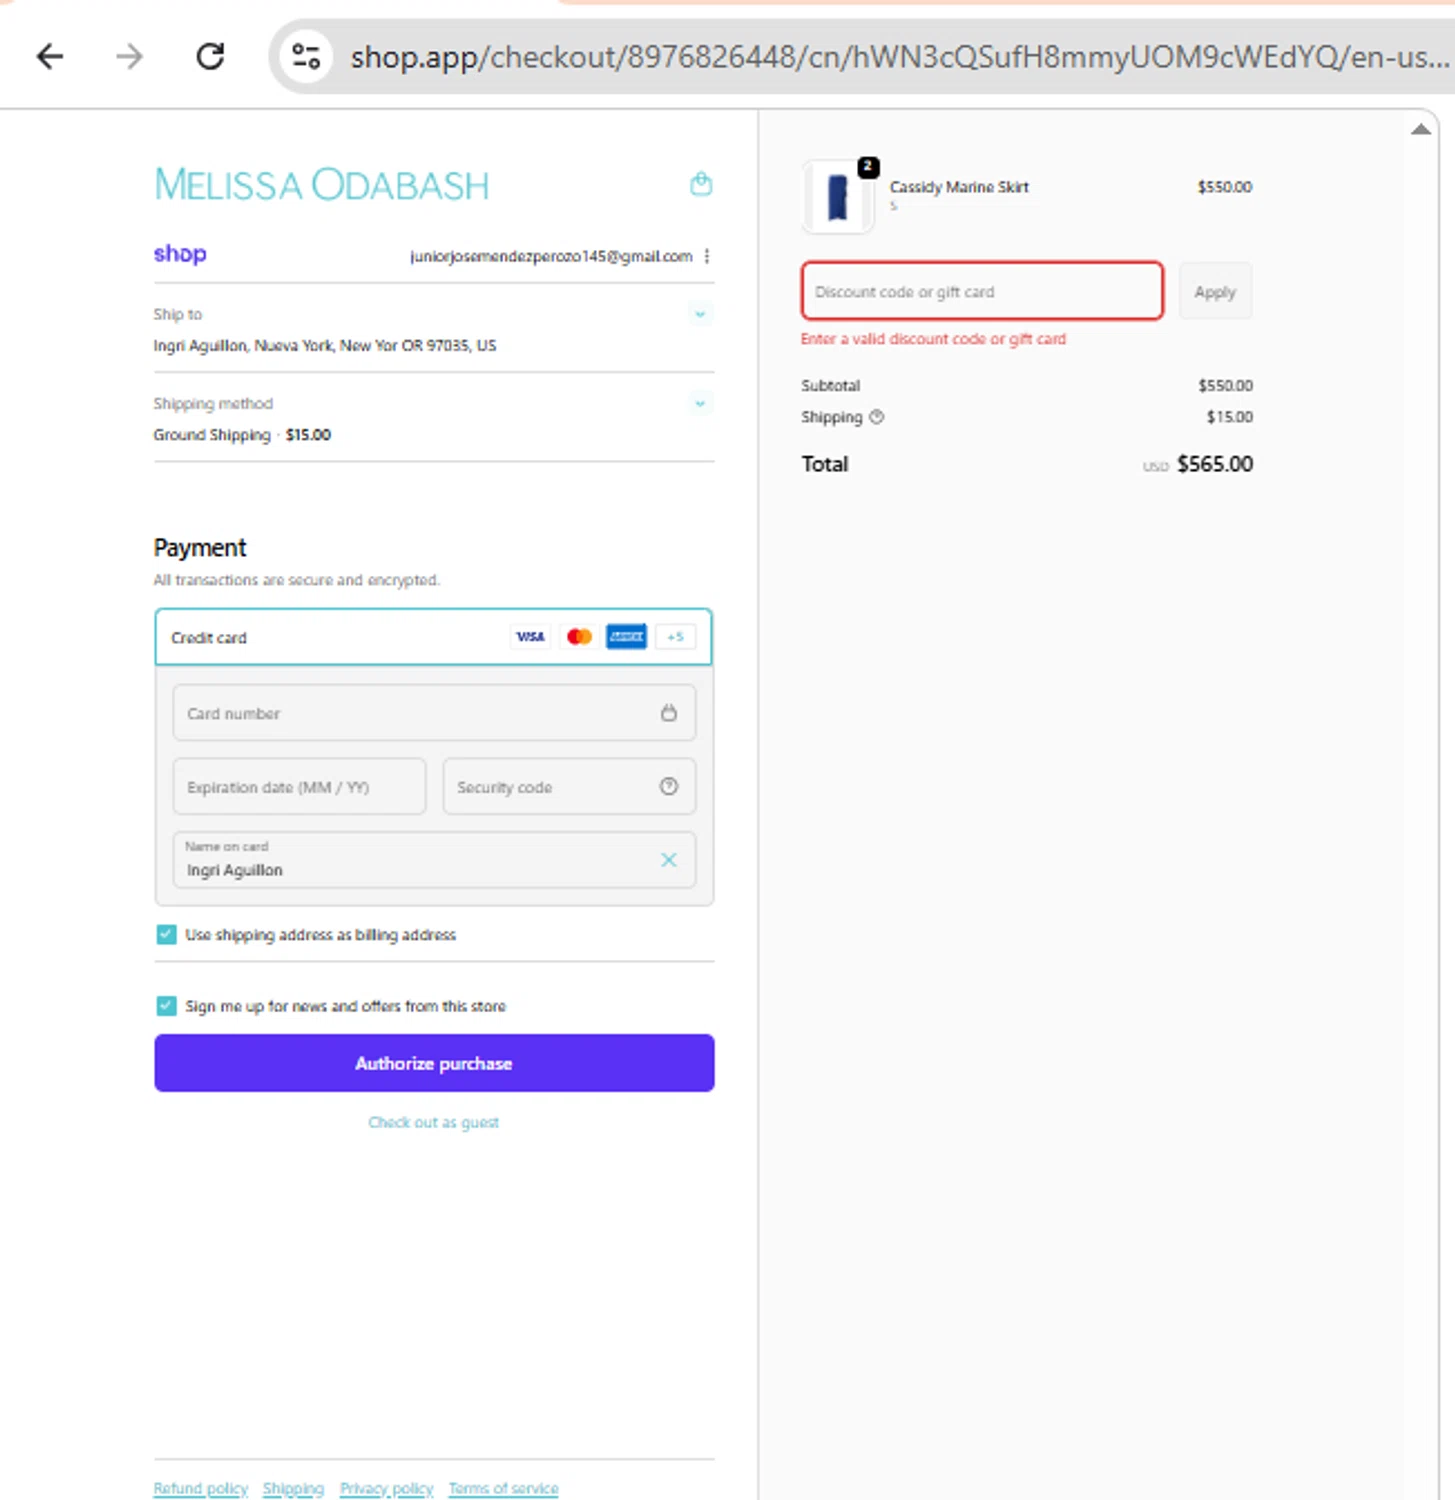Expand the Ship to section
This screenshot has height=1500, width=1455.
coord(700,314)
